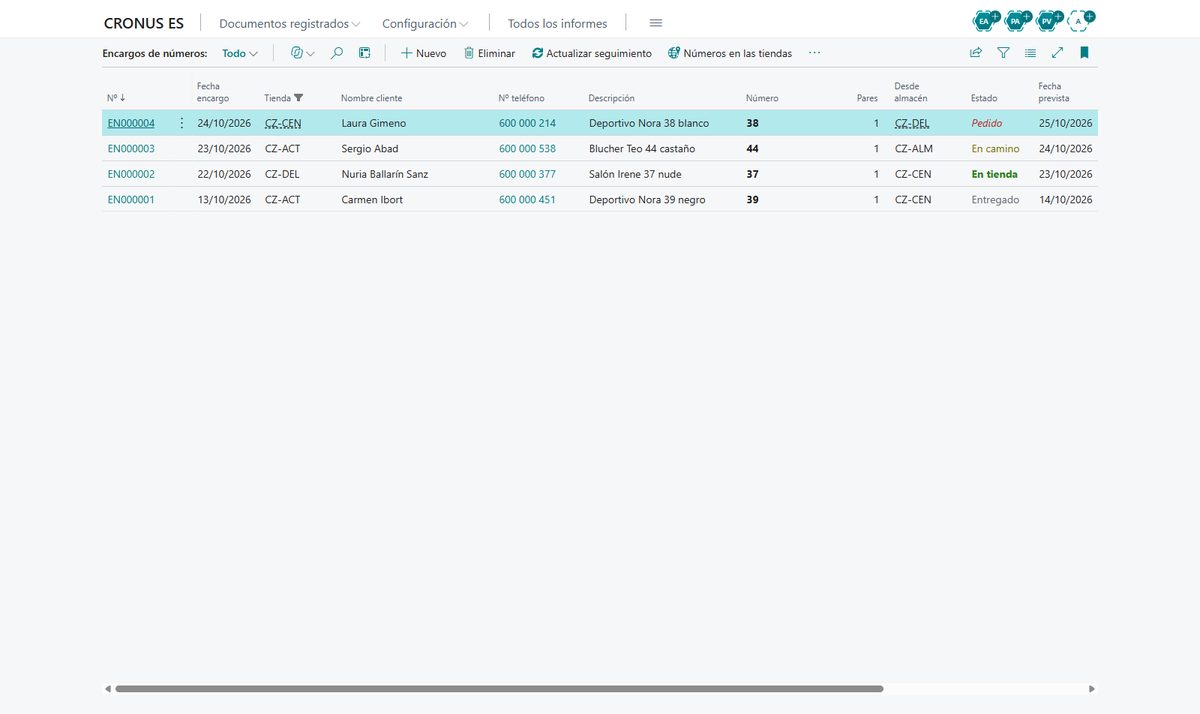Click the scrollbar left arrow
The height and width of the screenshot is (714, 1200).
tap(108, 689)
